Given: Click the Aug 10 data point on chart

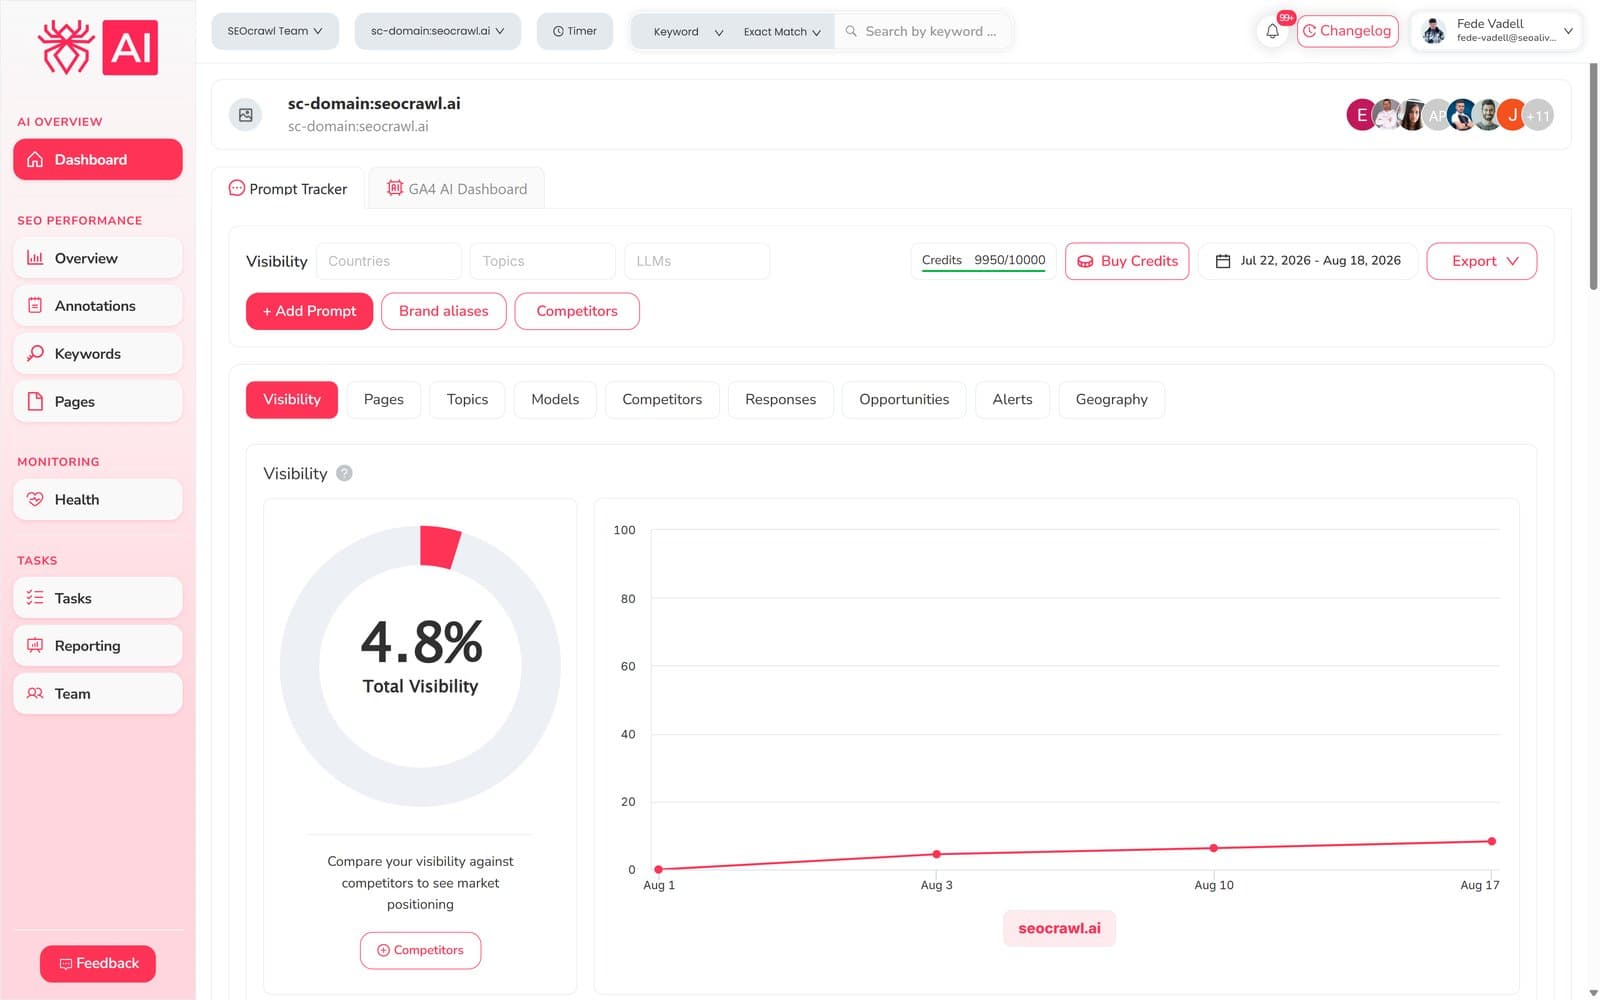Looking at the screenshot, I should click(x=1213, y=848).
